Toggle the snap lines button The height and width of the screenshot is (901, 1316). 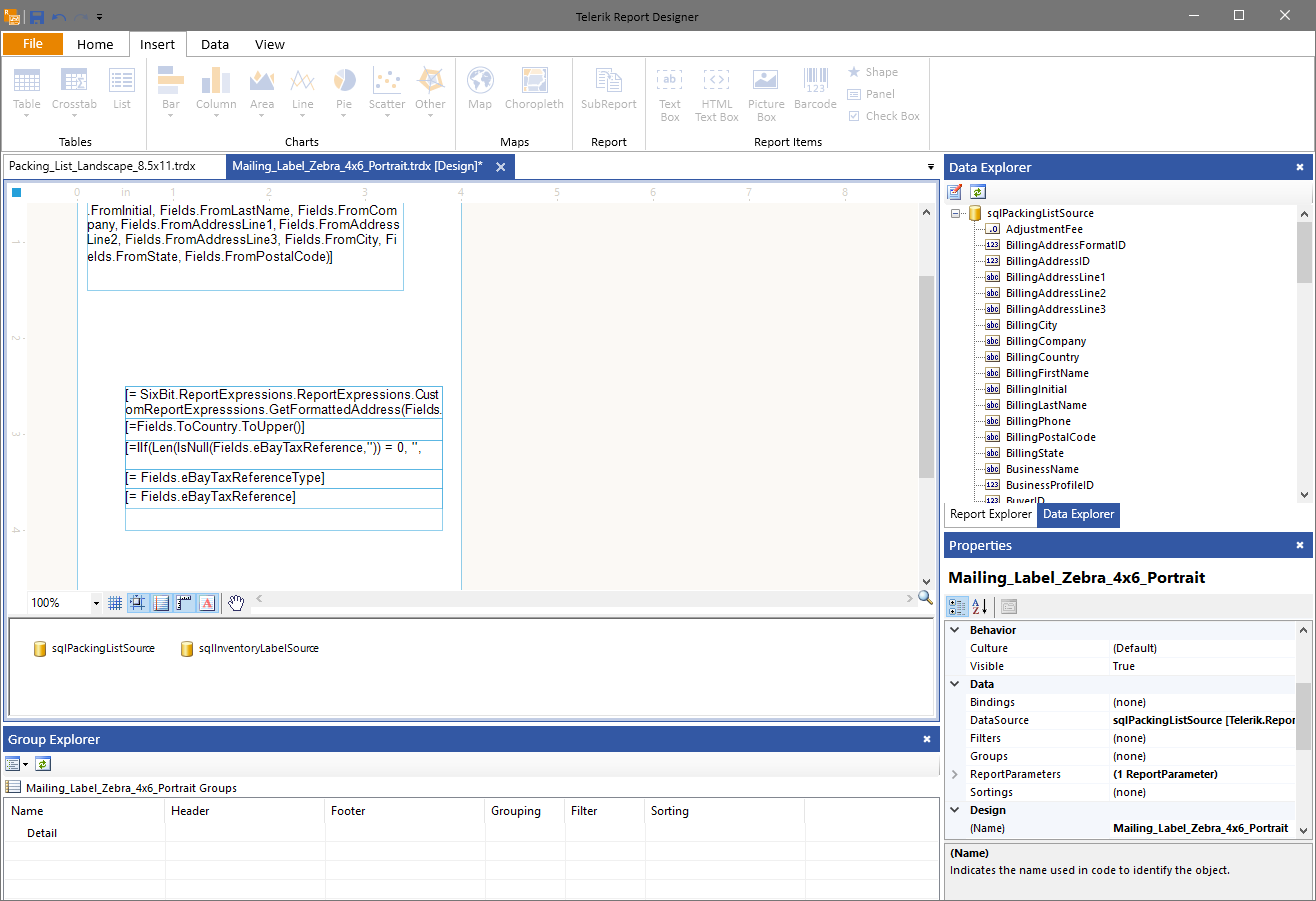161,603
